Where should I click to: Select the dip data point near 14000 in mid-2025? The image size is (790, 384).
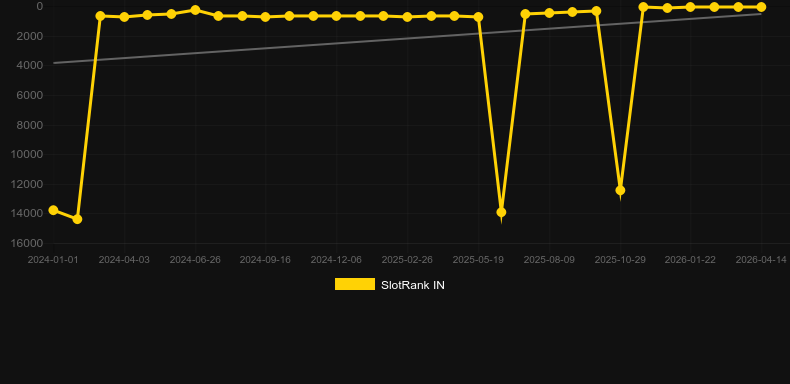(x=501, y=213)
